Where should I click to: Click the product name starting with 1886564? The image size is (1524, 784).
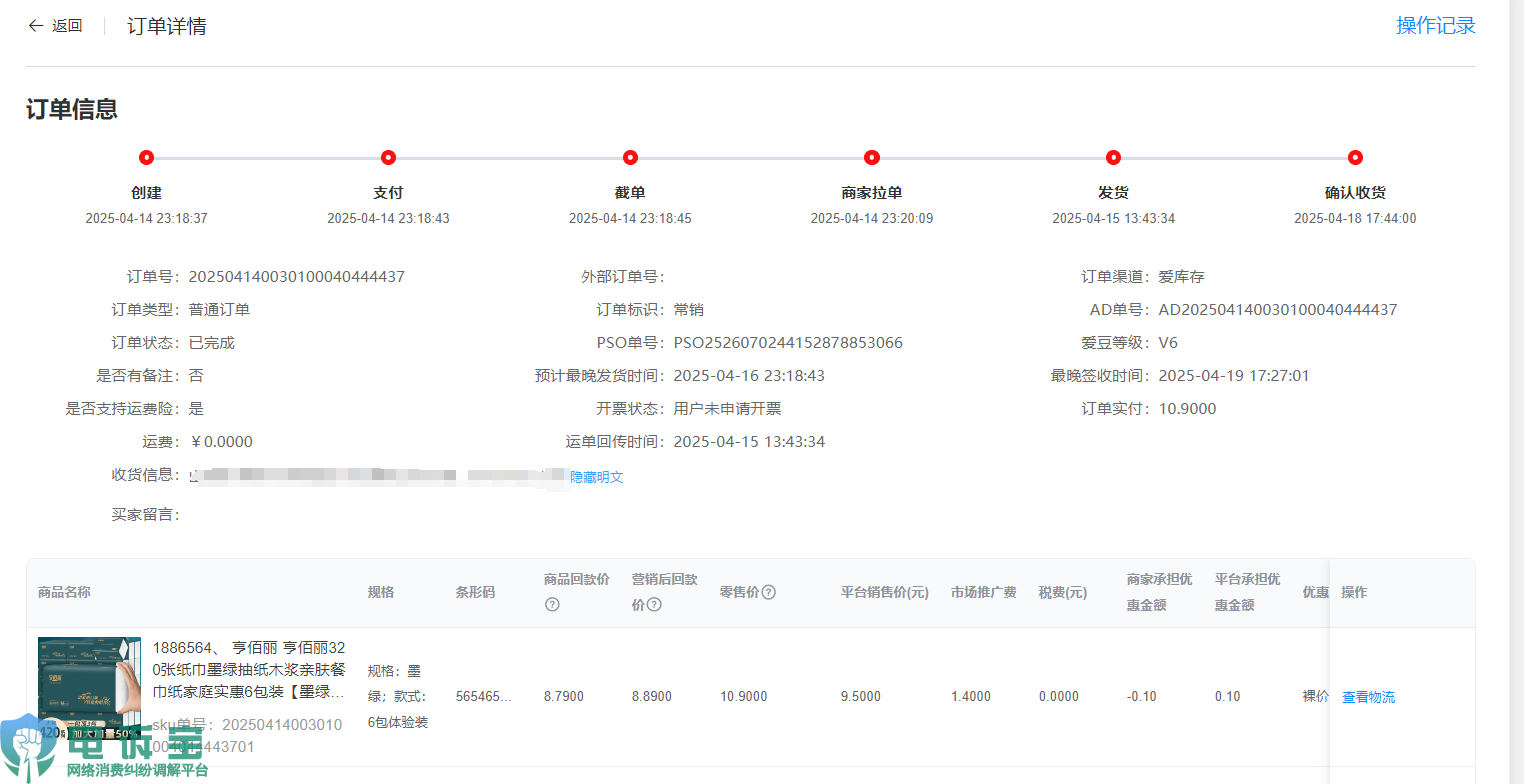(x=249, y=669)
